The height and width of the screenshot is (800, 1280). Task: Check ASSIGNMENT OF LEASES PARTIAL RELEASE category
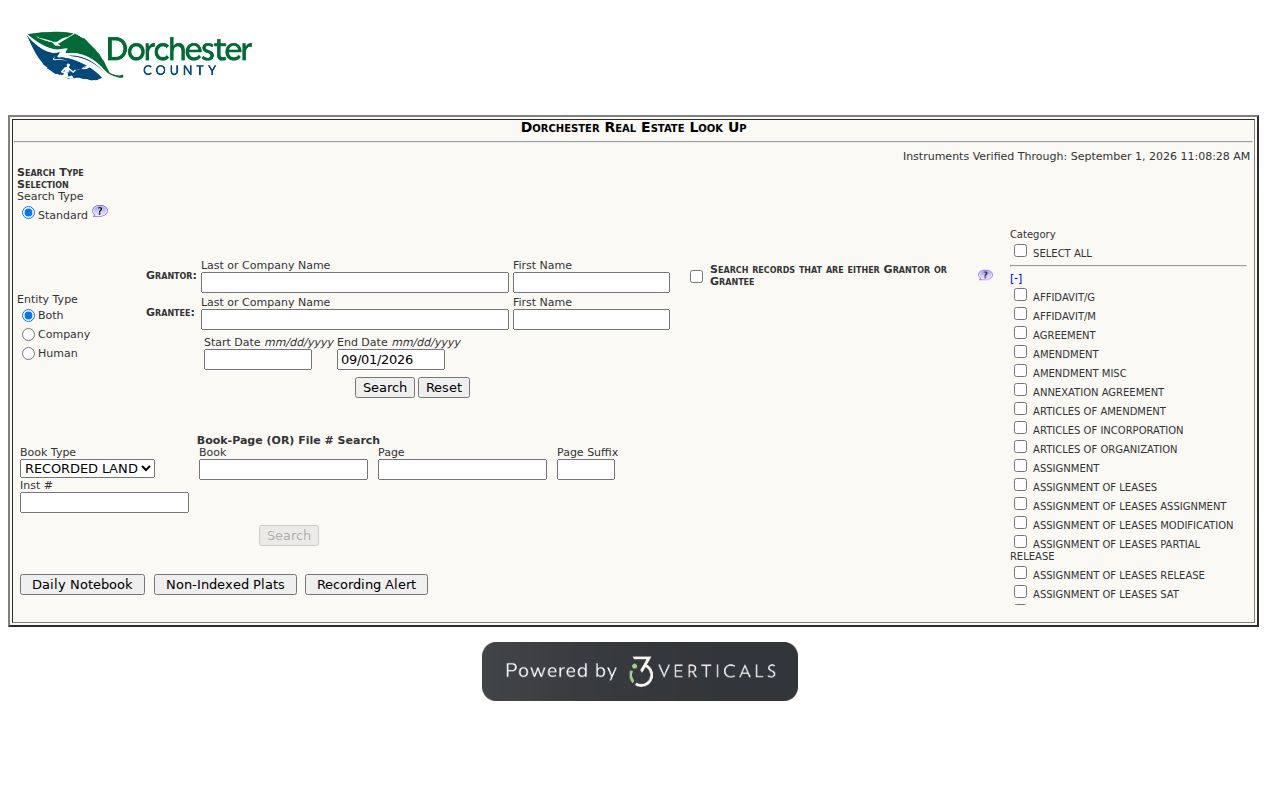[1020, 542]
